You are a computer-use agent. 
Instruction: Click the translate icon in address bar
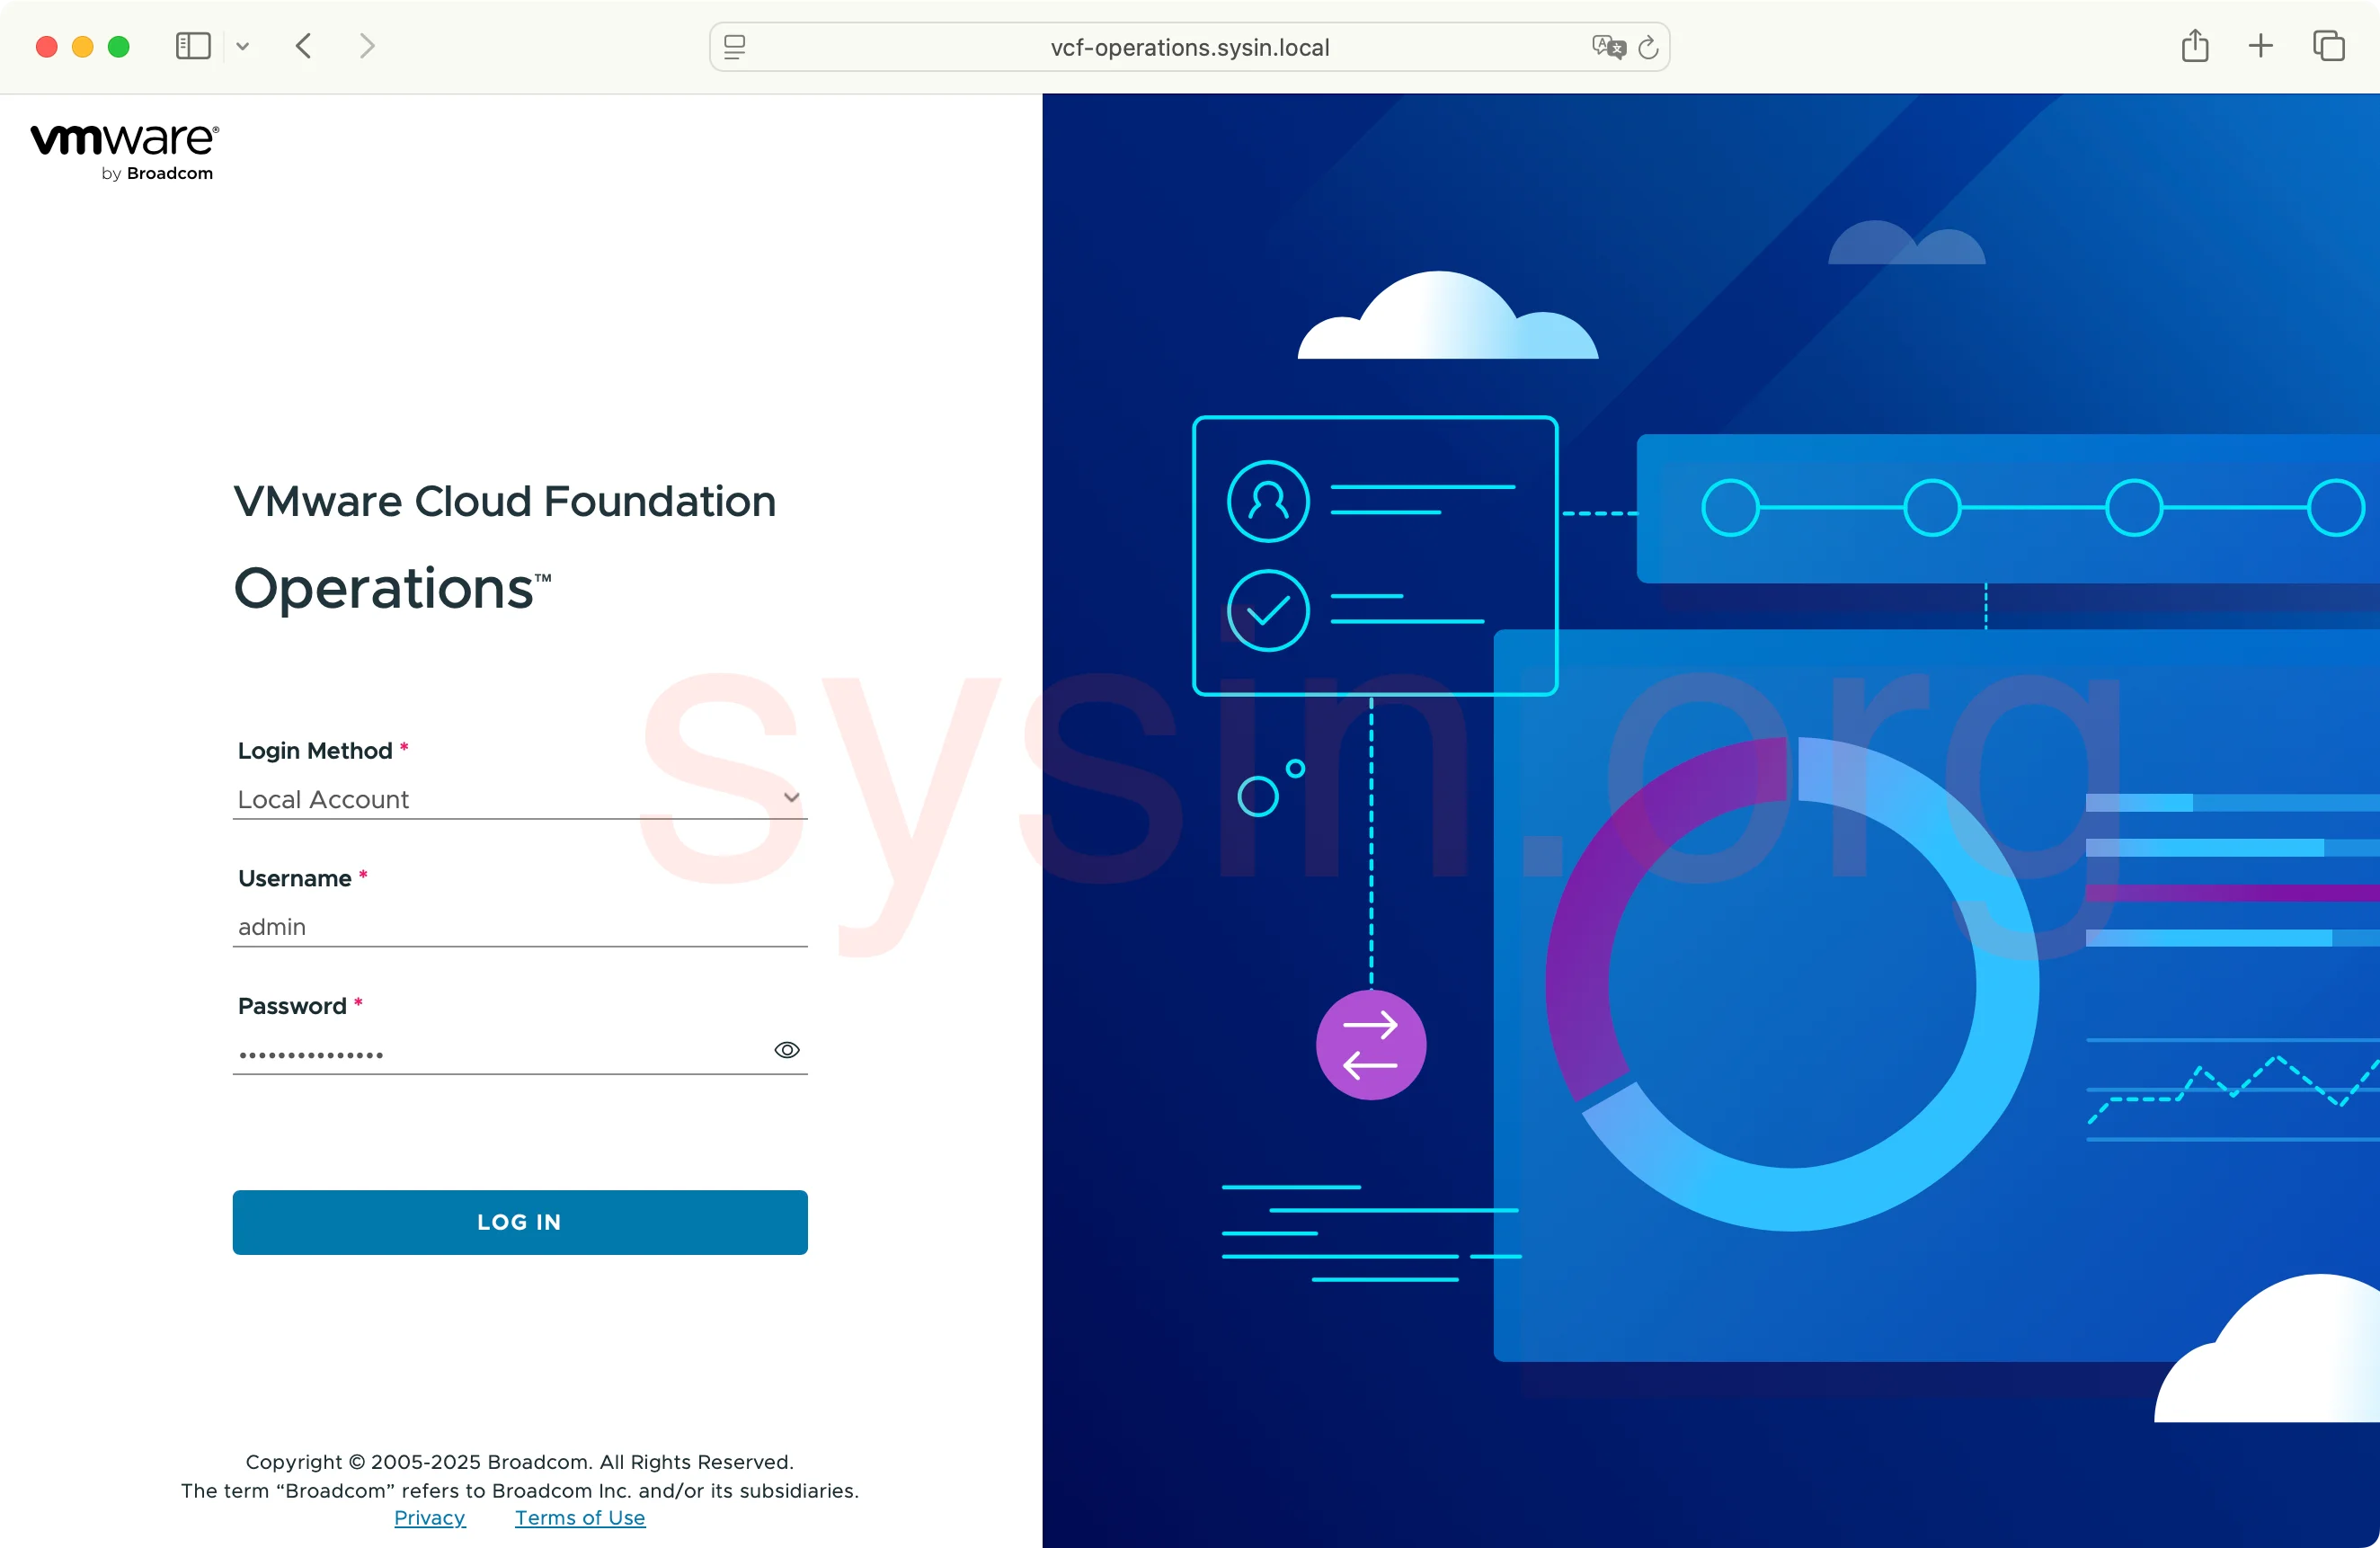[1608, 47]
